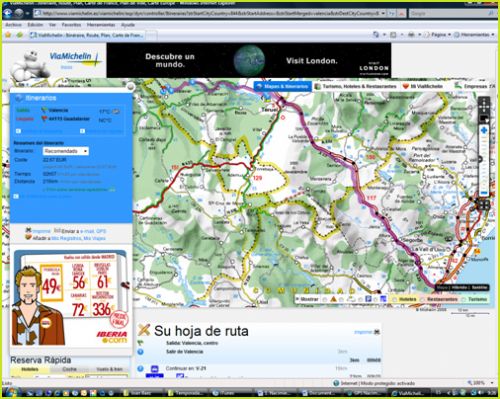Image resolution: width=500 pixels, height=399 pixels.
Task: Click the weather cloud icon in Mostrar bar
Action: (x=351, y=299)
